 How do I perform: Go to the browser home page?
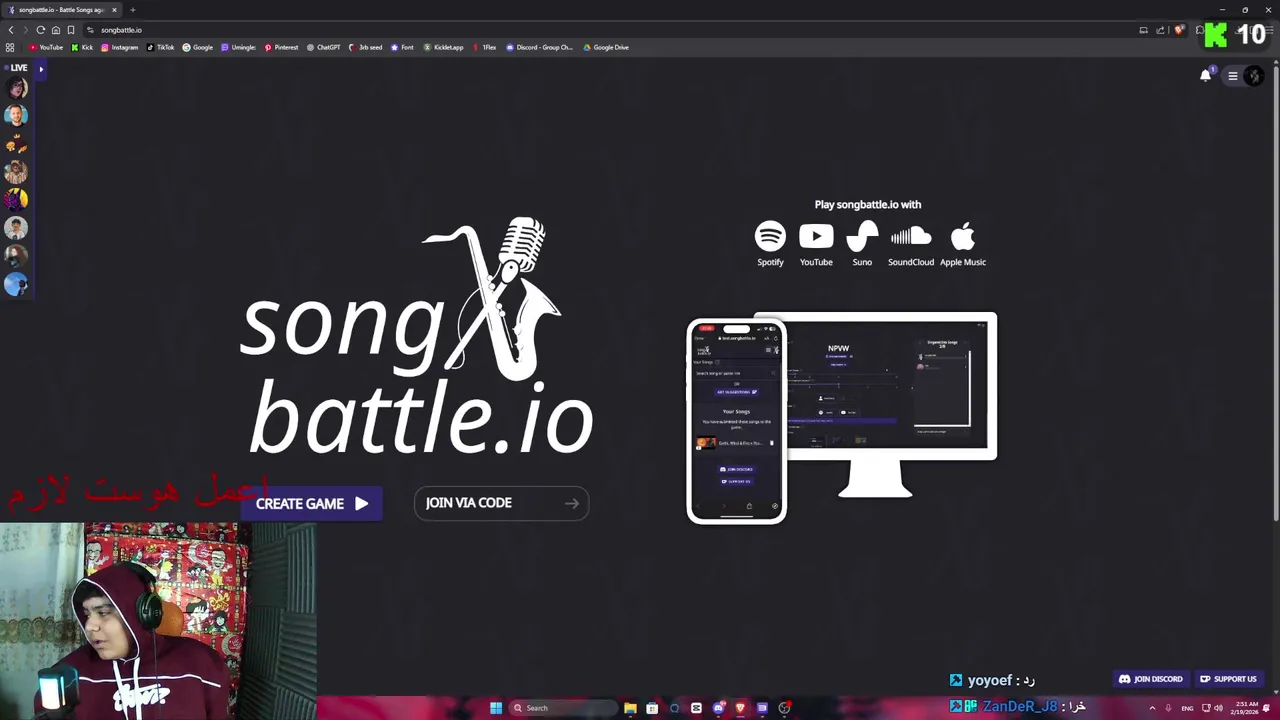coord(55,30)
